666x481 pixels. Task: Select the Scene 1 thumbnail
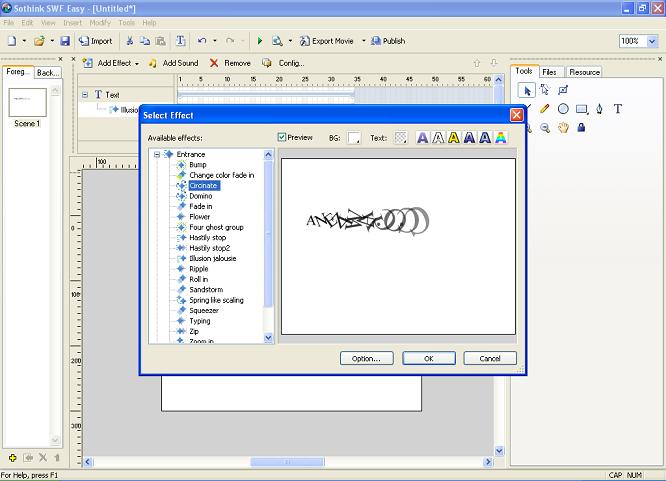(27, 102)
